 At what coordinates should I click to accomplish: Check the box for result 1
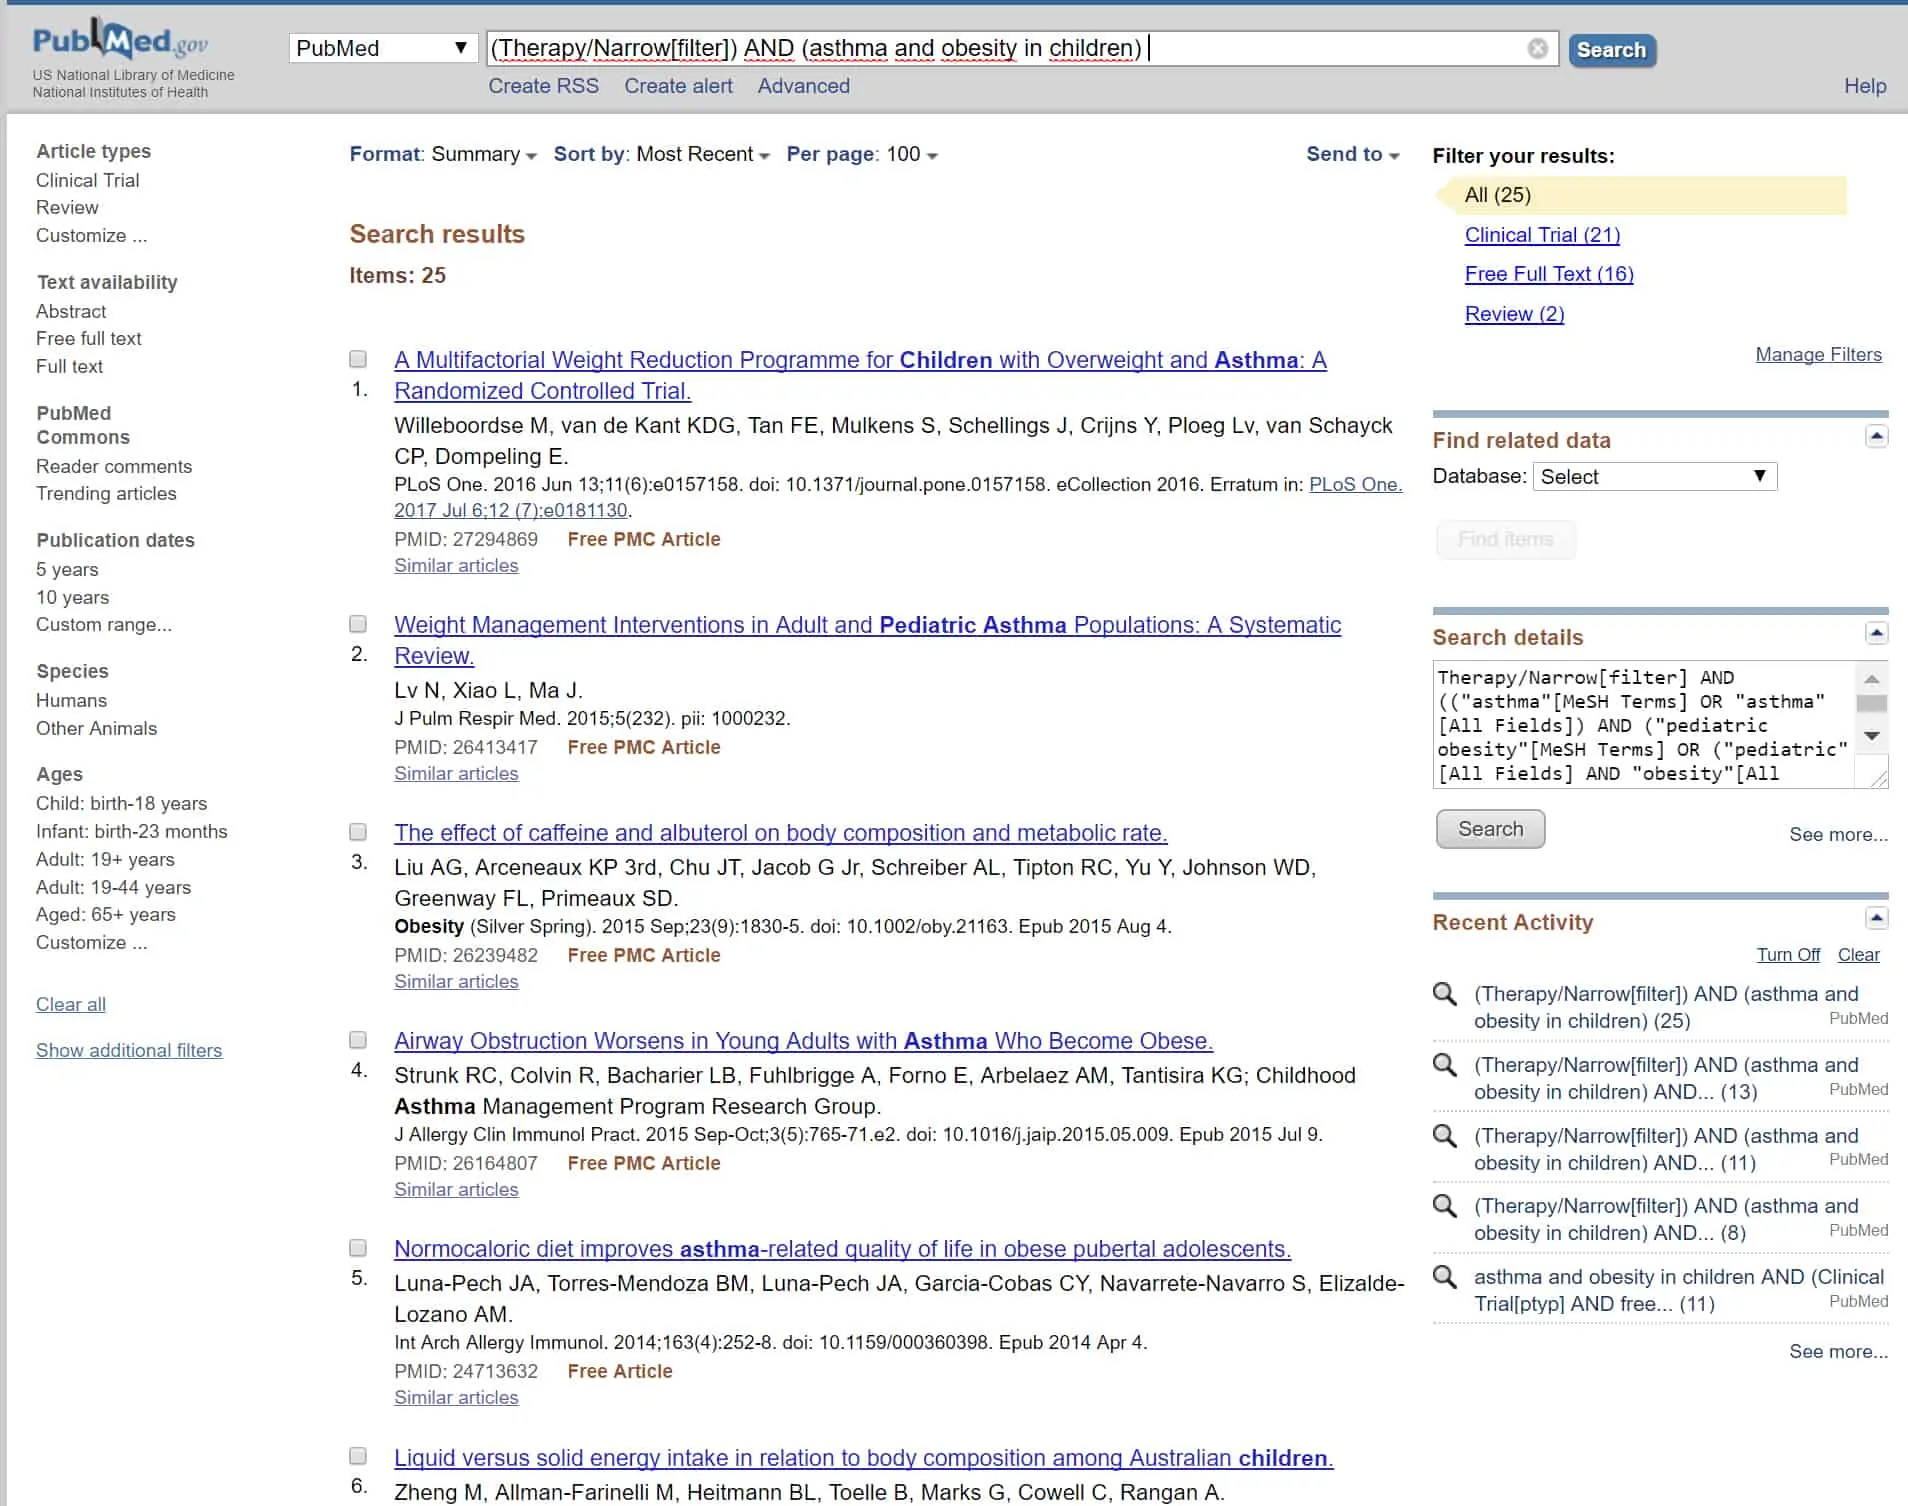[358, 359]
